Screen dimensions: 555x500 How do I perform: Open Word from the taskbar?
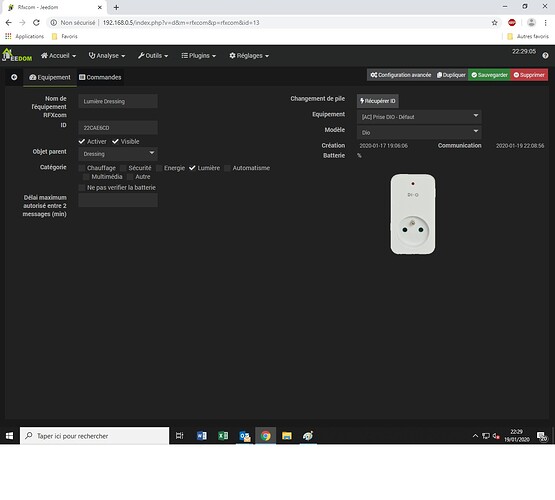(202, 436)
